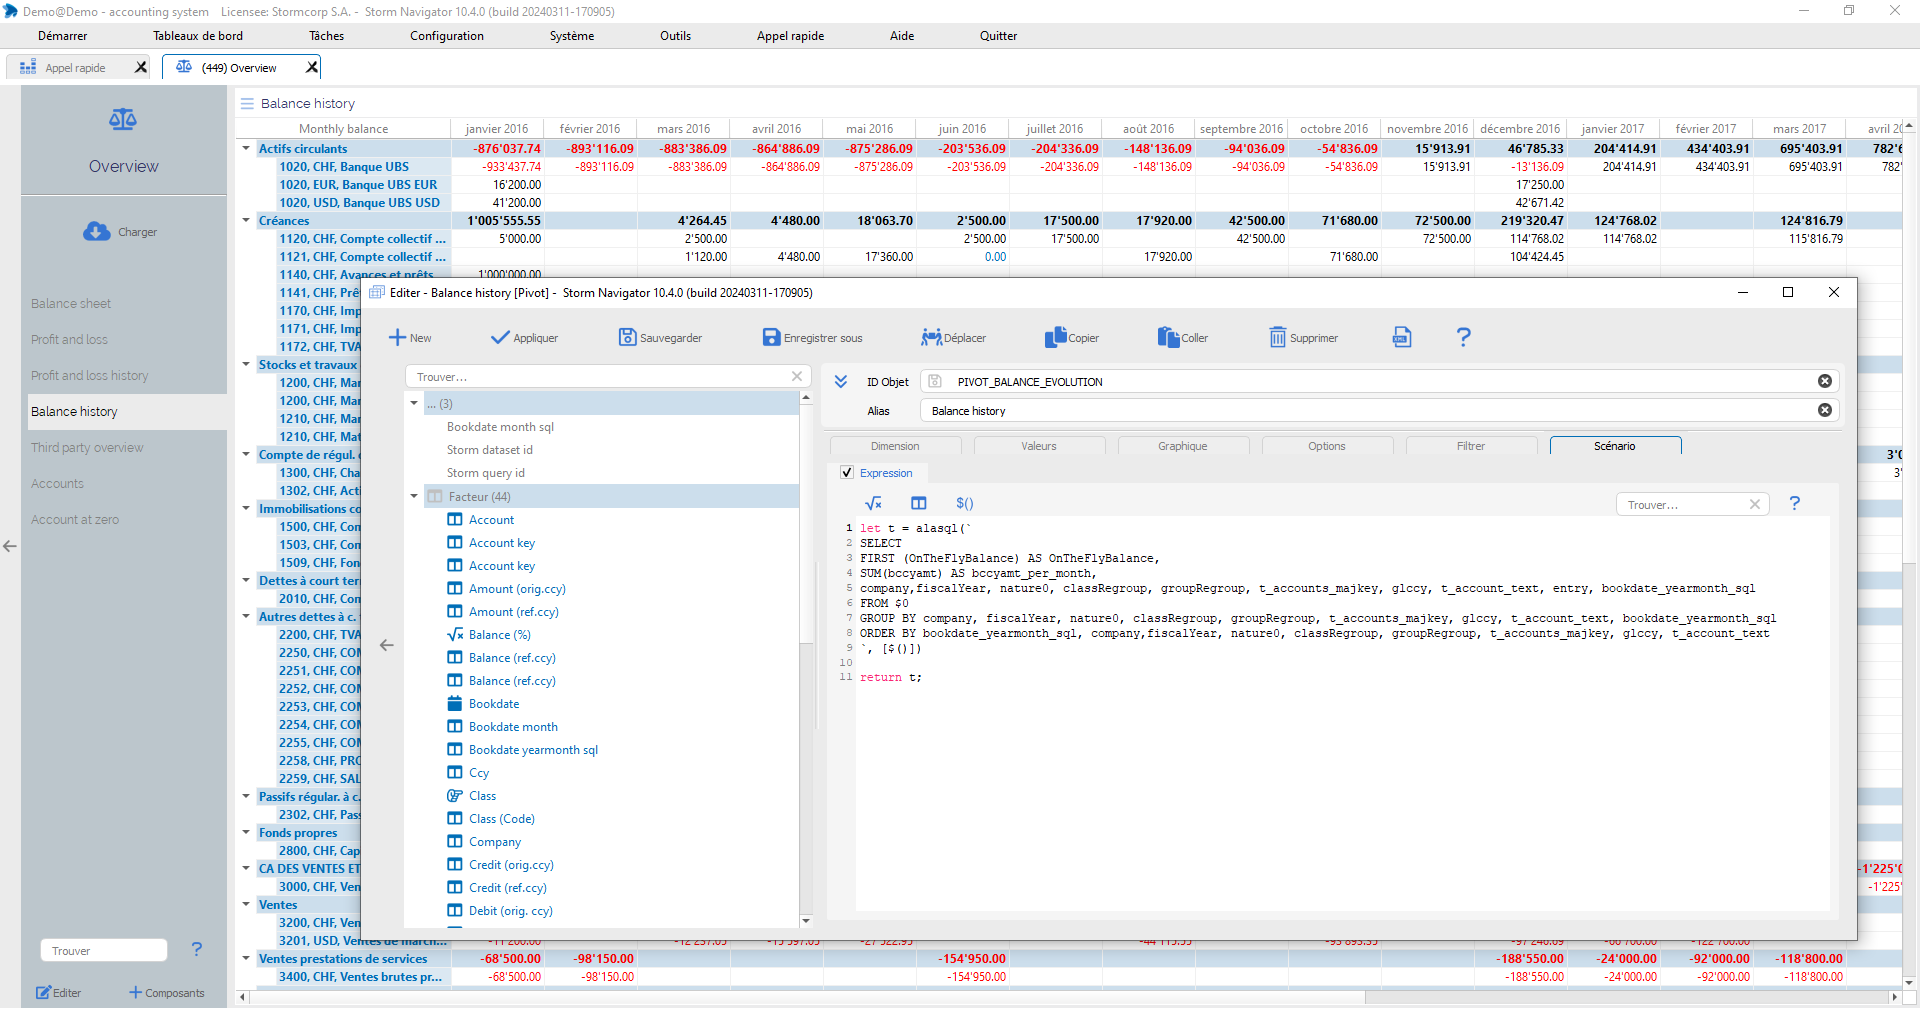Viewport: 1920px width, 1009px height.
Task: Open the Tableaux de bord menu
Action: pyautogui.click(x=198, y=35)
